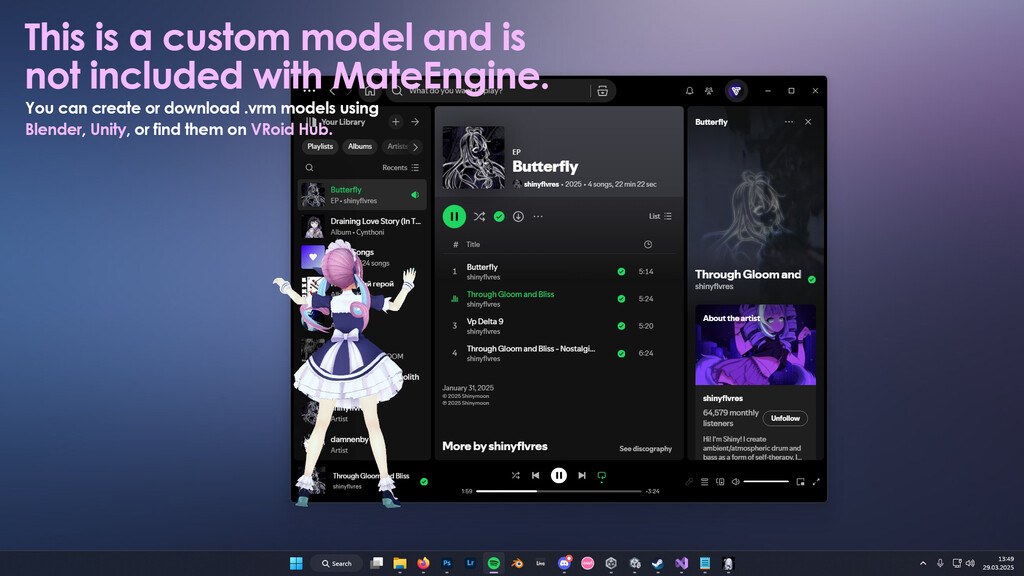Toggle saved checkmark for the Butterfly EP

(499, 216)
